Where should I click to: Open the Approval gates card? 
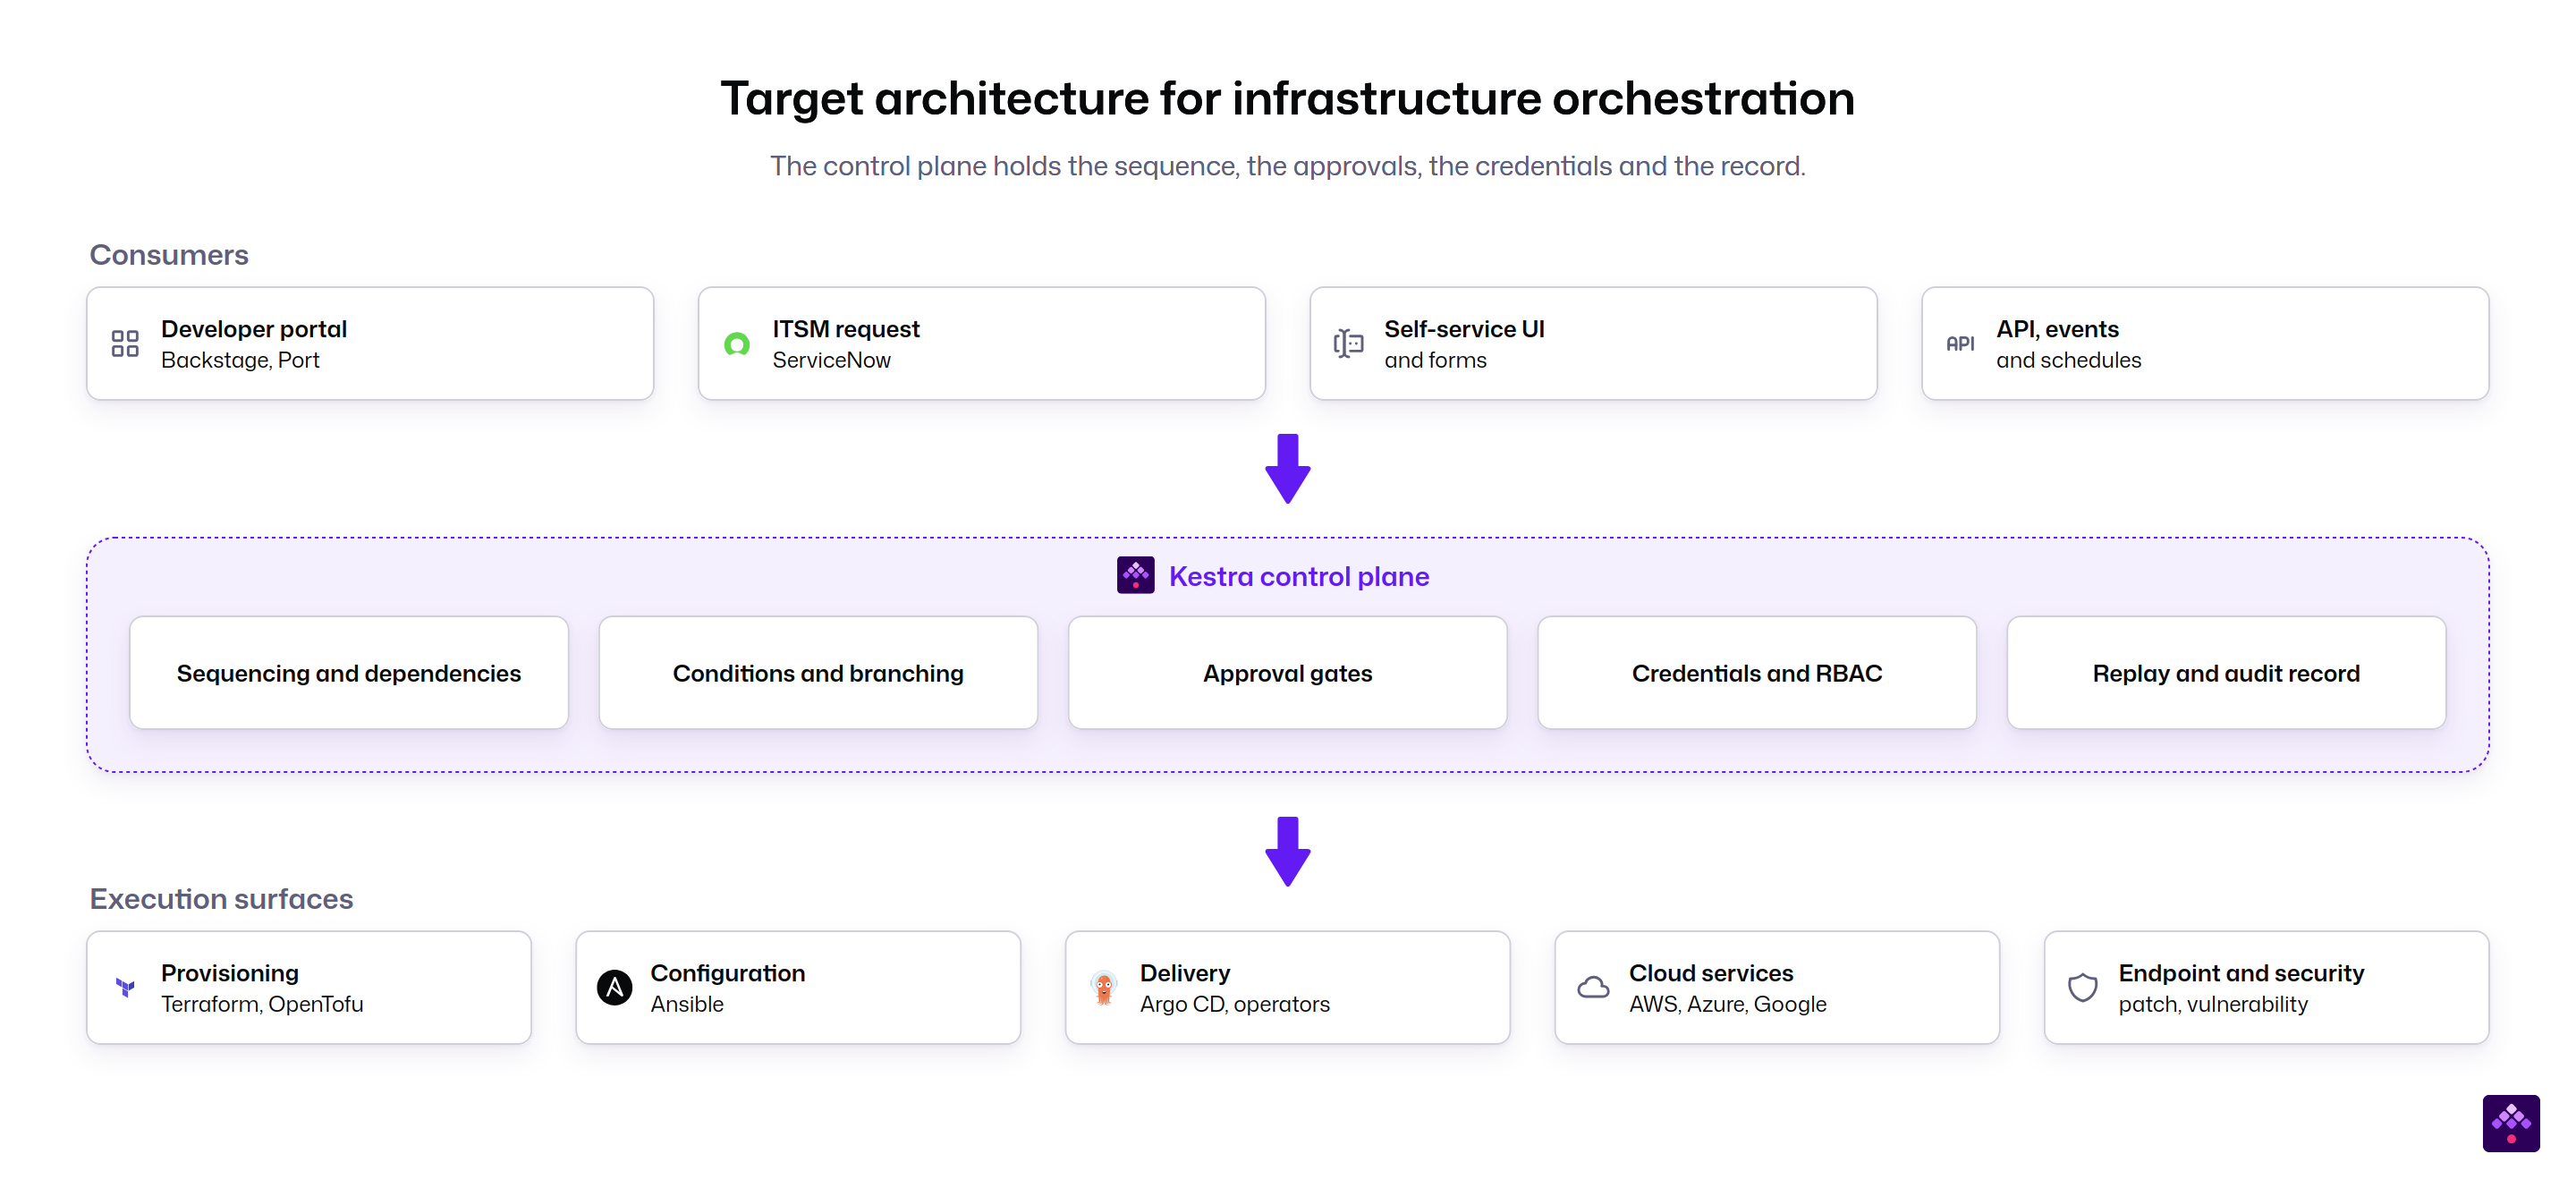[x=1287, y=673]
